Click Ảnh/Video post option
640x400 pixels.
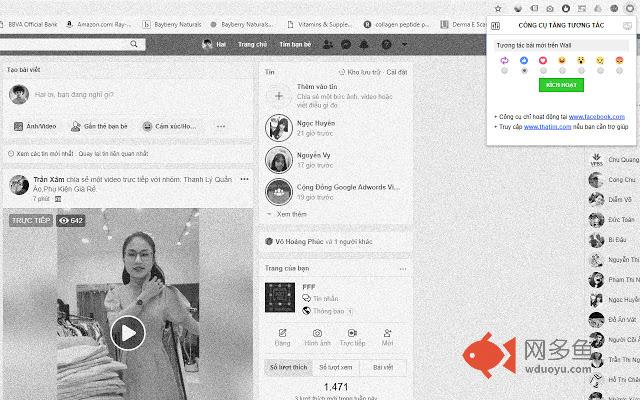point(35,127)
